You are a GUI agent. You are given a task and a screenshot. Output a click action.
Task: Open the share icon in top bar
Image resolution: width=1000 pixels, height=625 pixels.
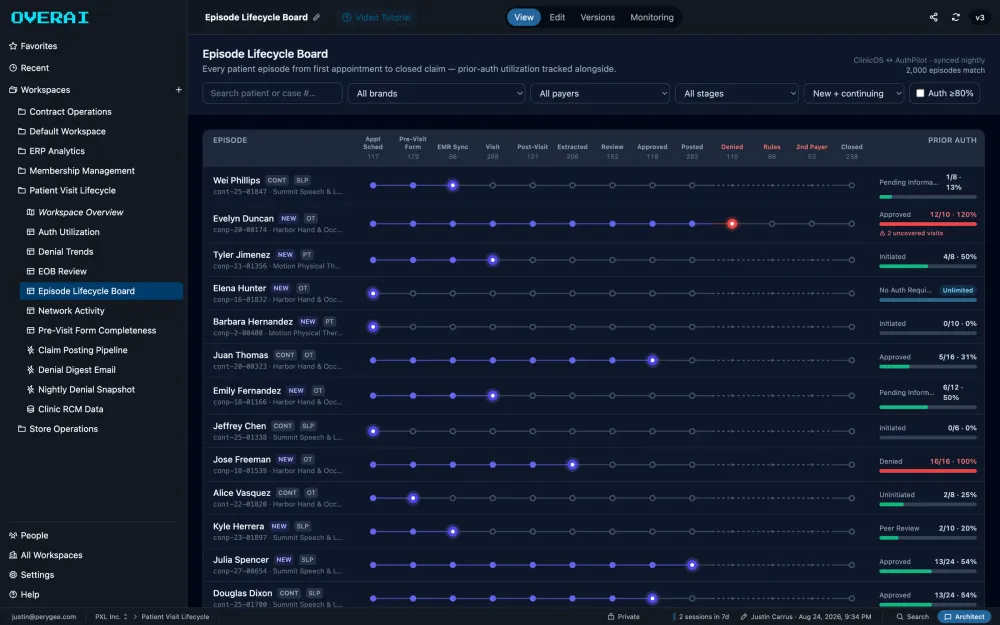tap(934, 17)
